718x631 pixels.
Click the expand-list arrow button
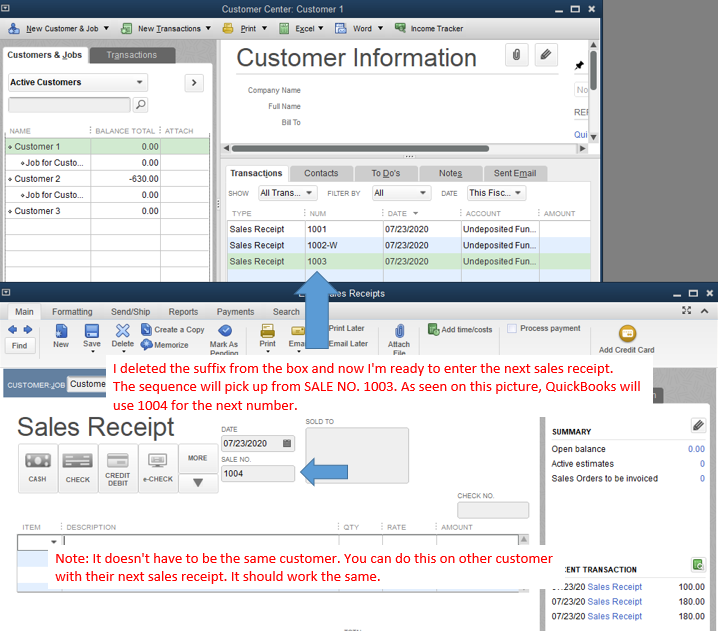(194, 83)
